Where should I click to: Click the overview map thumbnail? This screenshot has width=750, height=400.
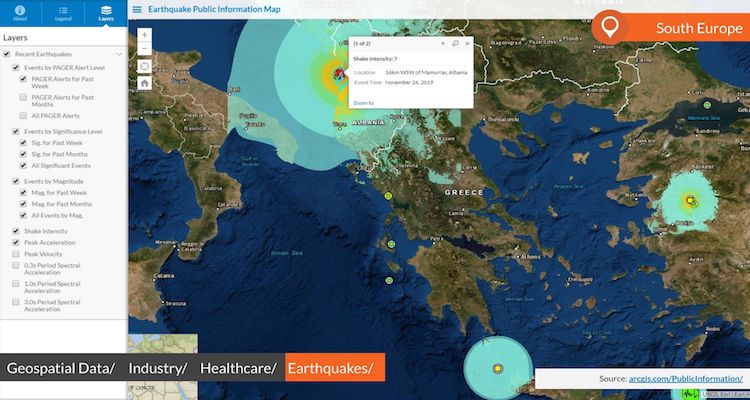(163, 367)
